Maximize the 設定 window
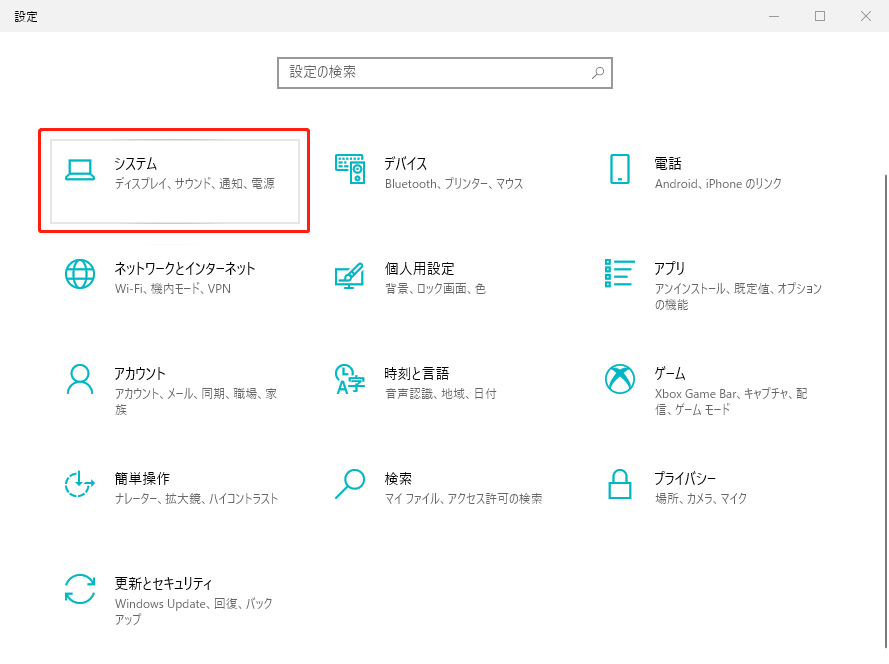889x664 pixels. [820, 16]
